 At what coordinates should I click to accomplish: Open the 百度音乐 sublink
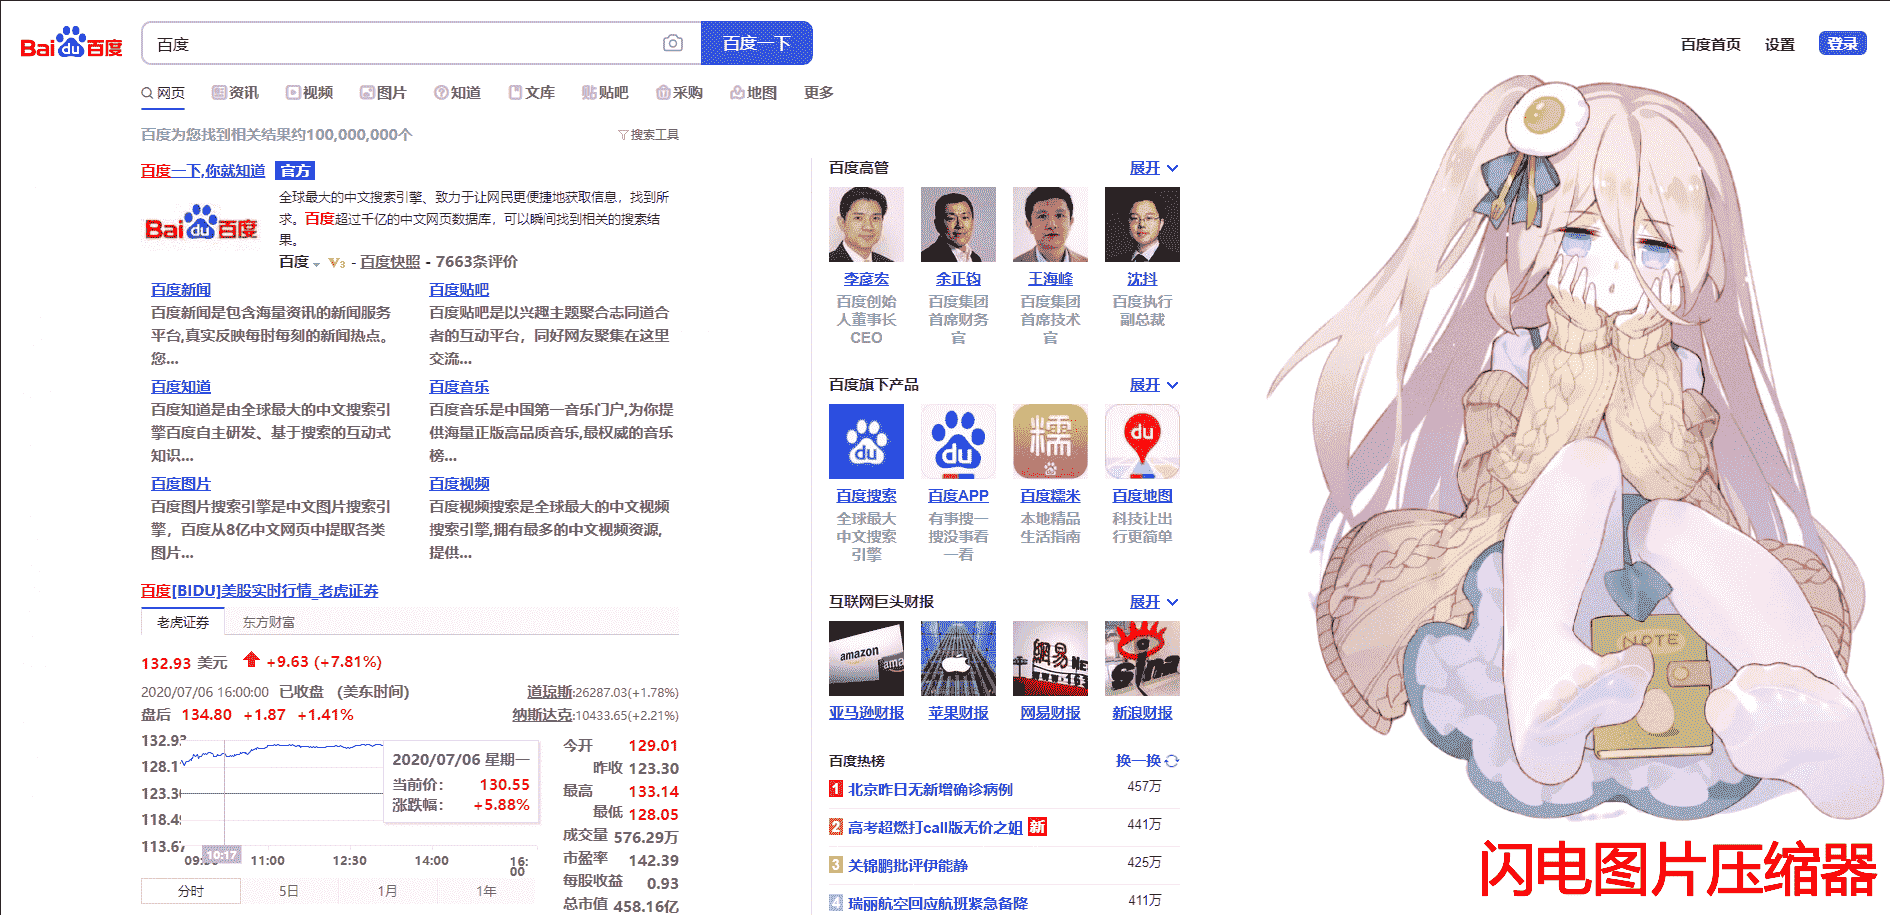point(459,387)
